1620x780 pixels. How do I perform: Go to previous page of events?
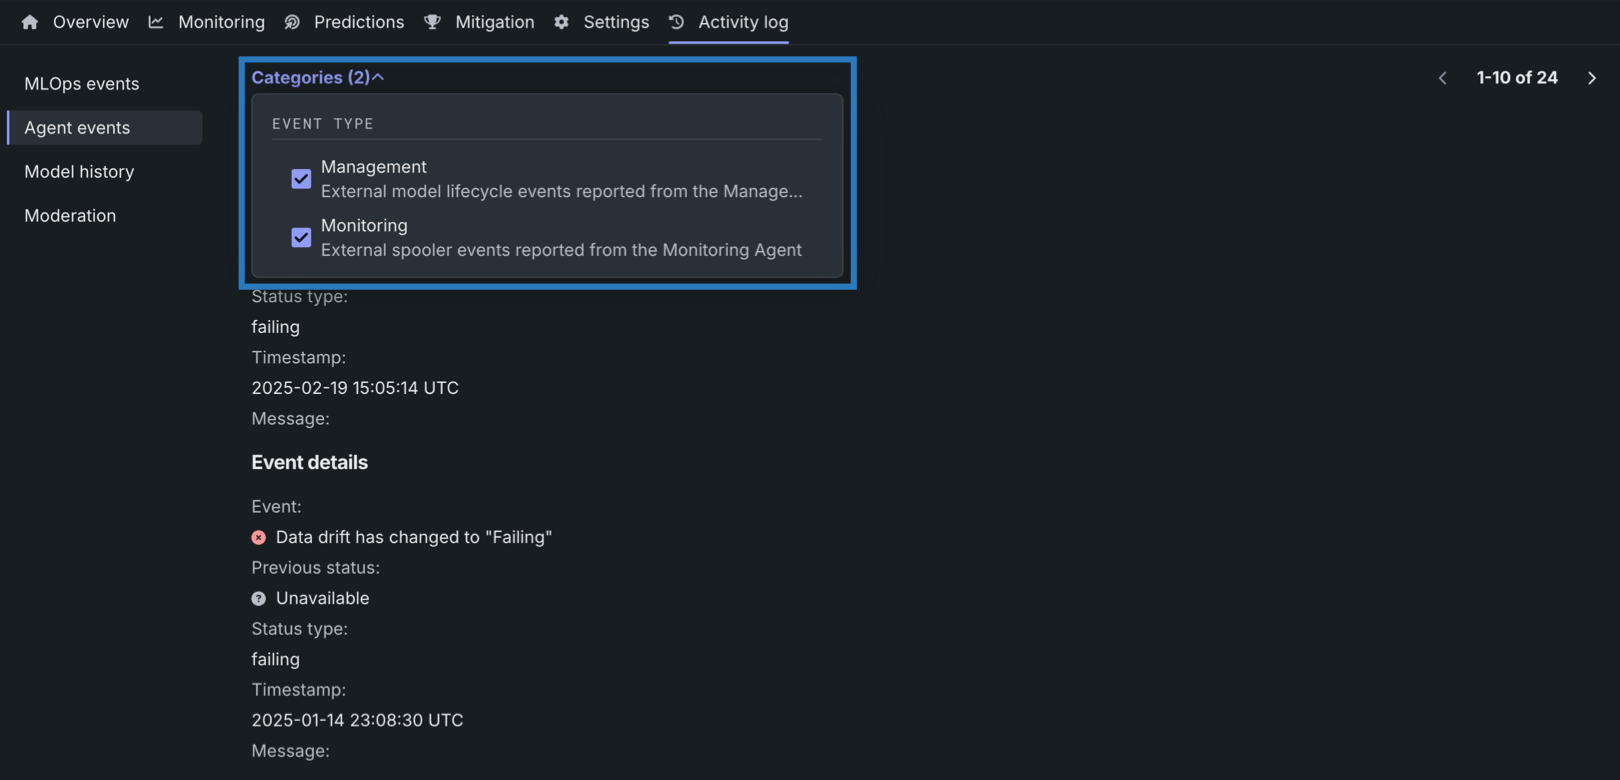click(1442, 78)
